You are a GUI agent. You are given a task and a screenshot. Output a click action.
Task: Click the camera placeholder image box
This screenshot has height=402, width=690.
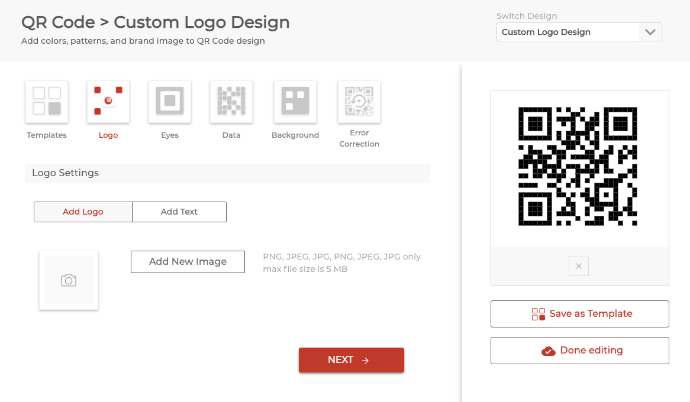pyautogui.click(x=69, y=281)
